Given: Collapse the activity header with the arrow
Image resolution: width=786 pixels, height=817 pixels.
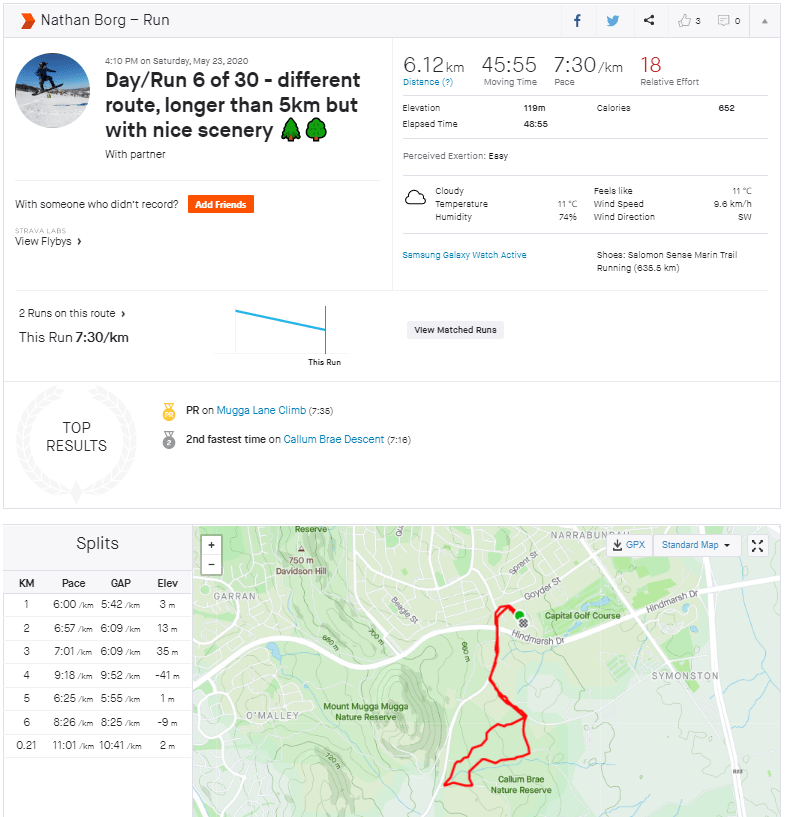Looking at the screenshot, I should click(764, 20).
